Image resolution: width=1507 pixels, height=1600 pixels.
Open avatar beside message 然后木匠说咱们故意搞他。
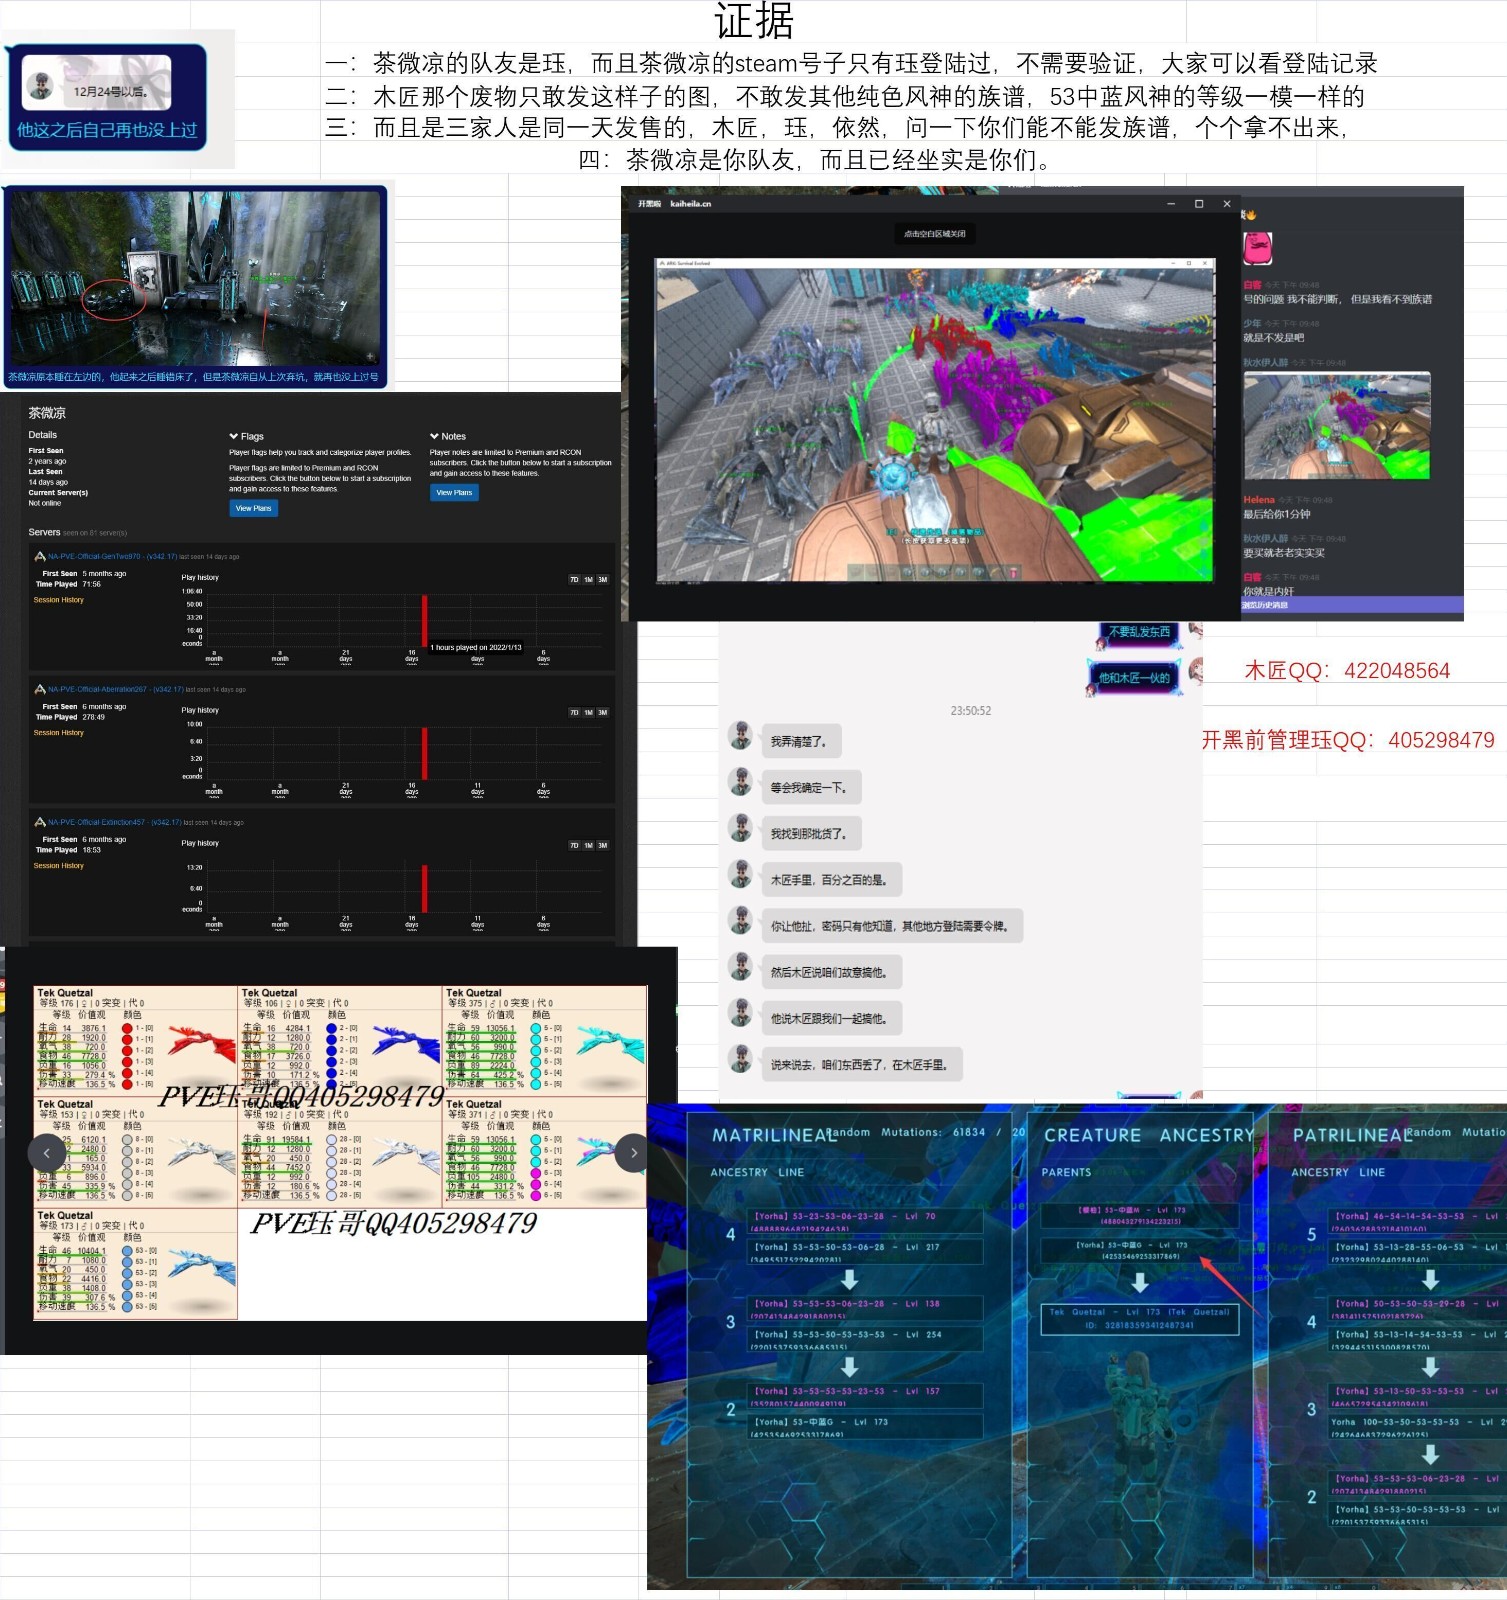[741, 966]
